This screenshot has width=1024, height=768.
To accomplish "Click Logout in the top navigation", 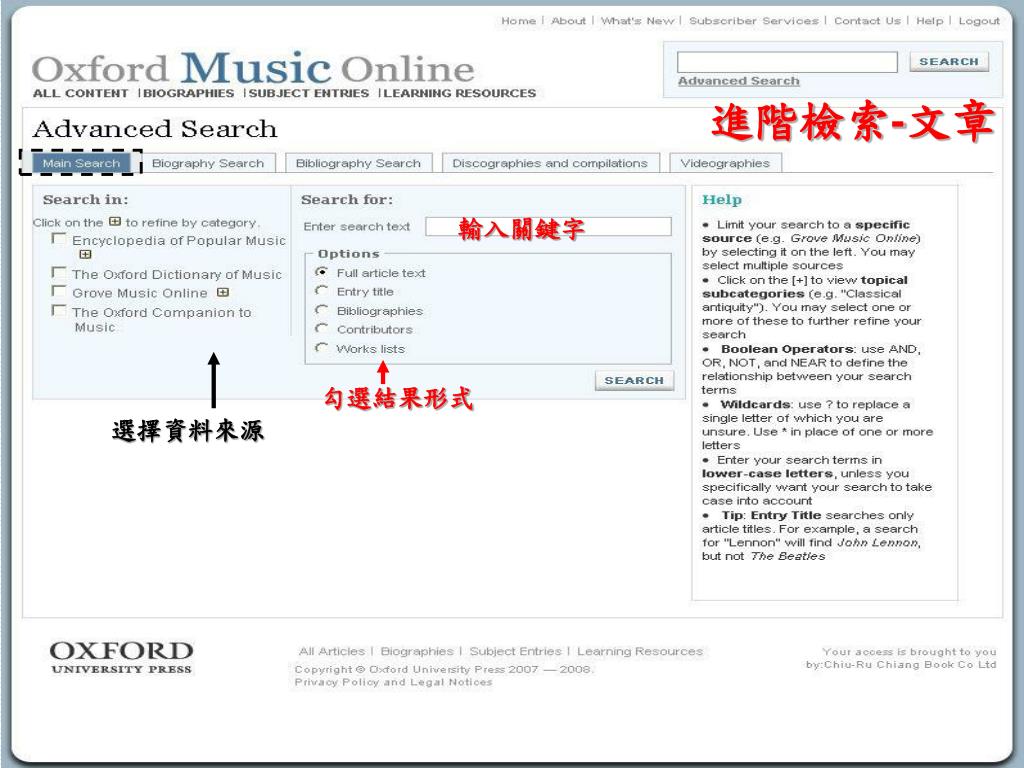I will pos(979,21).
